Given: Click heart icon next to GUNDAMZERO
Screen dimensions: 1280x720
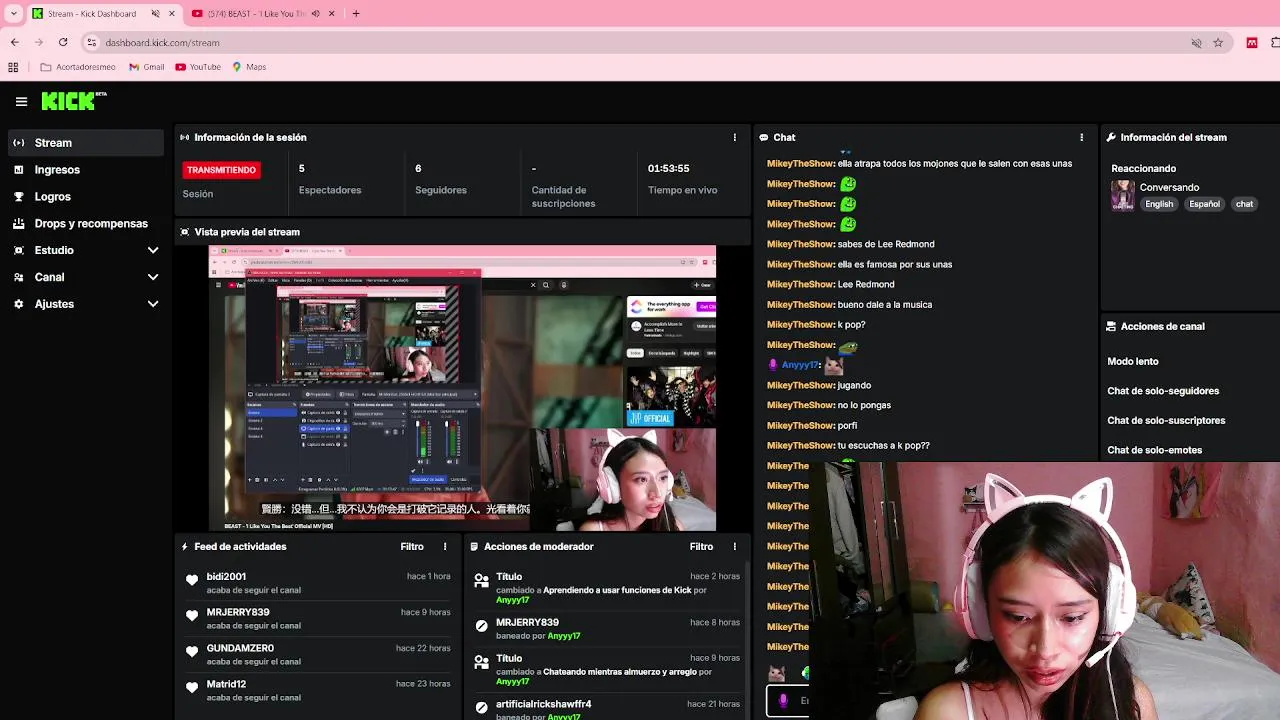Looking at the screenshot, I should tap(192, 652).
